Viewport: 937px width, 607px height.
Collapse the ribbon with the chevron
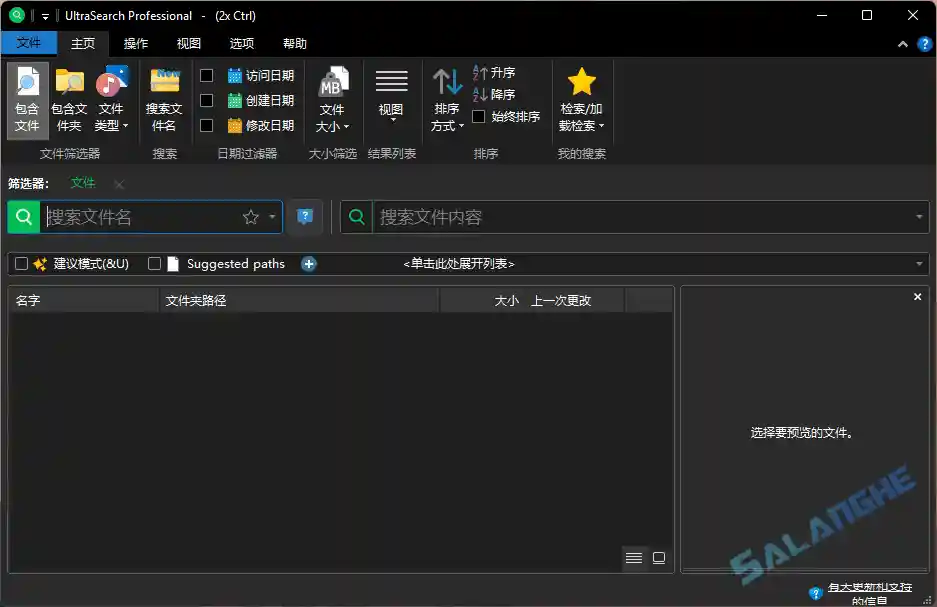click(x=902, y=43)
